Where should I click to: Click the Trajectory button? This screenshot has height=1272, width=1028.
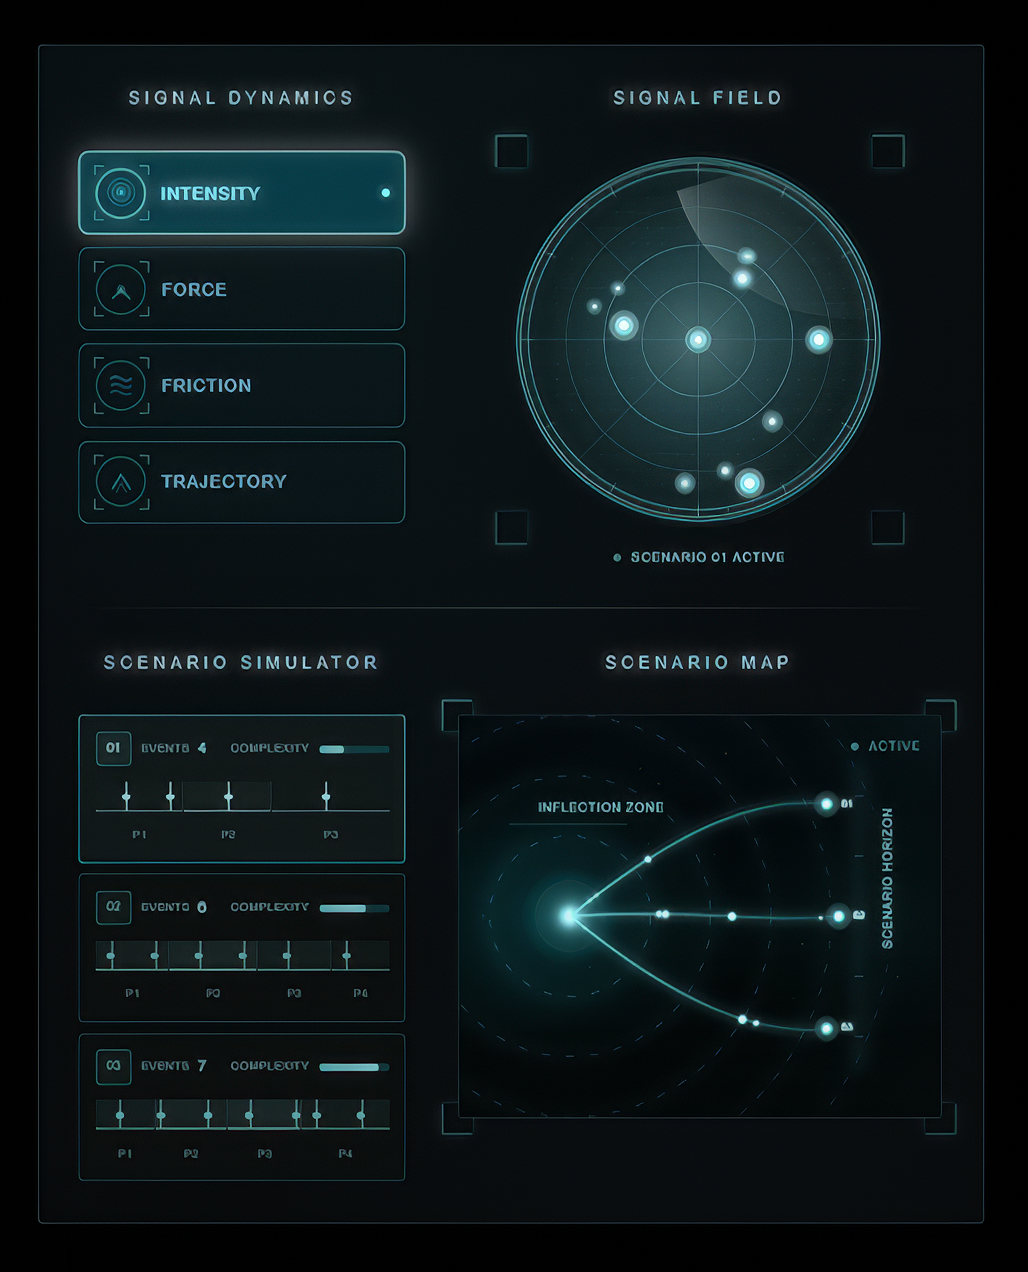[242, 482]
